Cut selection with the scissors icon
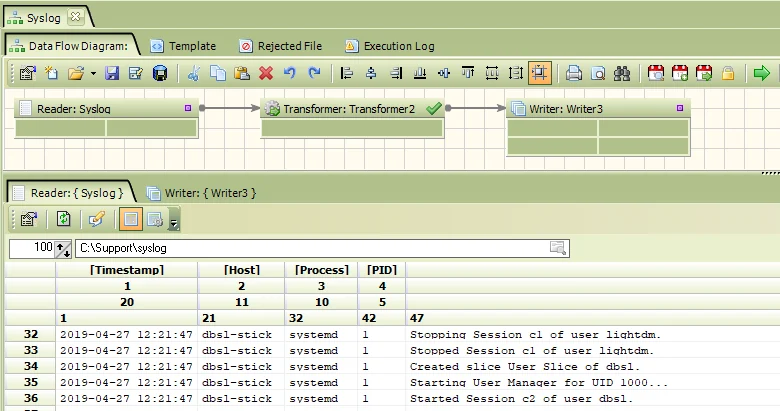This screenshot has width=780, height=411. (194, 74)
